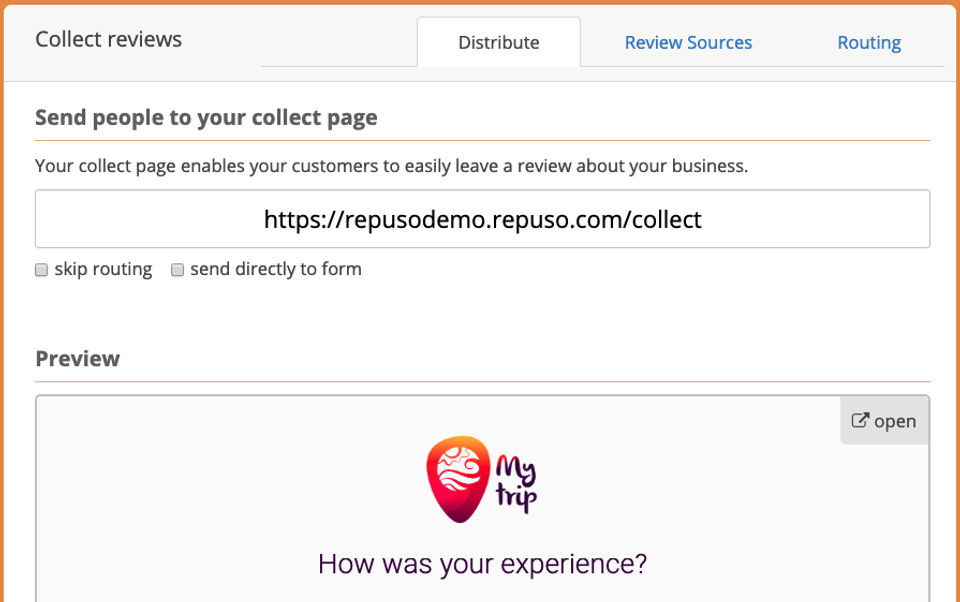Tick the send directly to form checkbox
This screenshot has height=602, width=960.
click(178, 270)
